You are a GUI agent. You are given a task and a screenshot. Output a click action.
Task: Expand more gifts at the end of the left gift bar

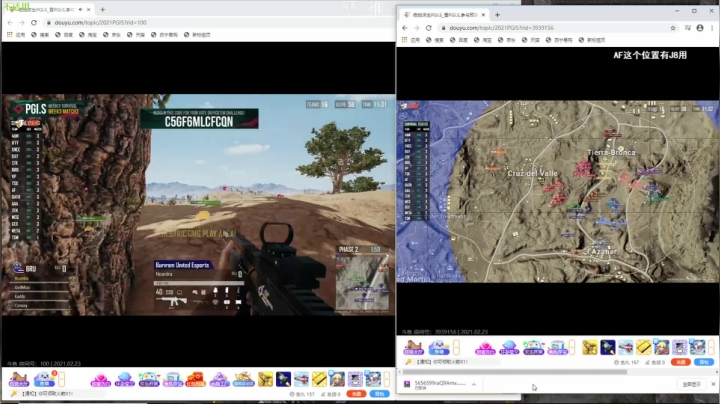click(387, 379)
